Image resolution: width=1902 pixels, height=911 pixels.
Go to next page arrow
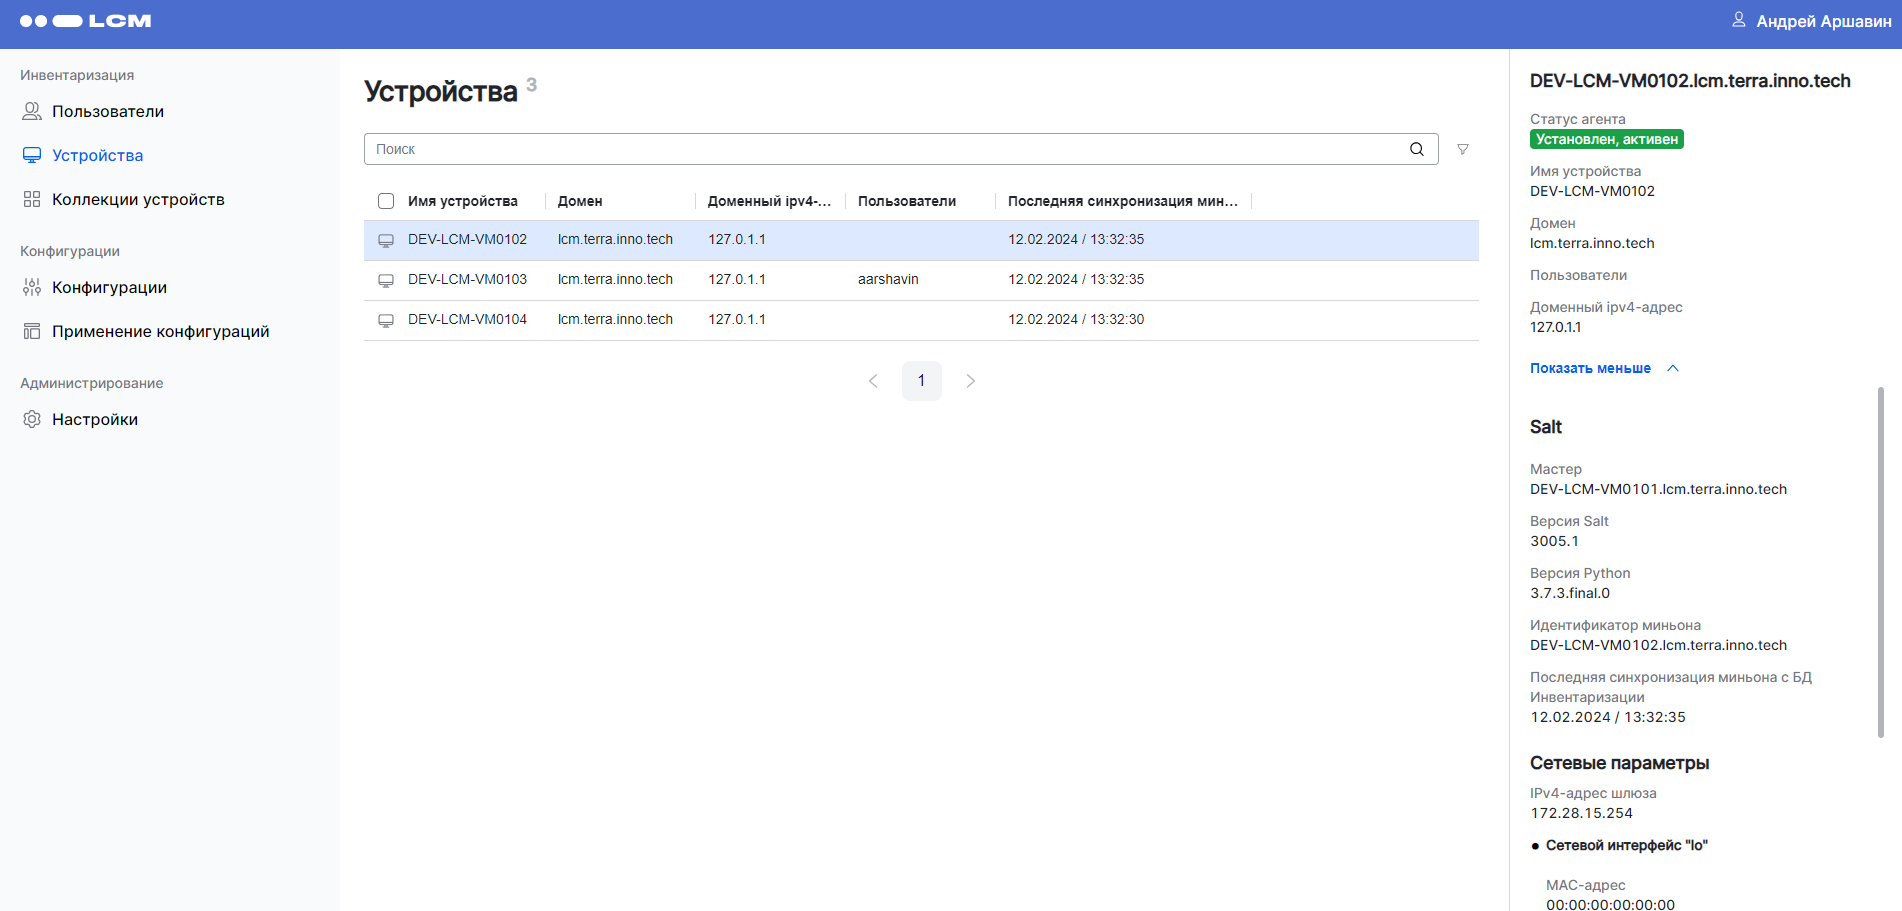click(970, 381)
